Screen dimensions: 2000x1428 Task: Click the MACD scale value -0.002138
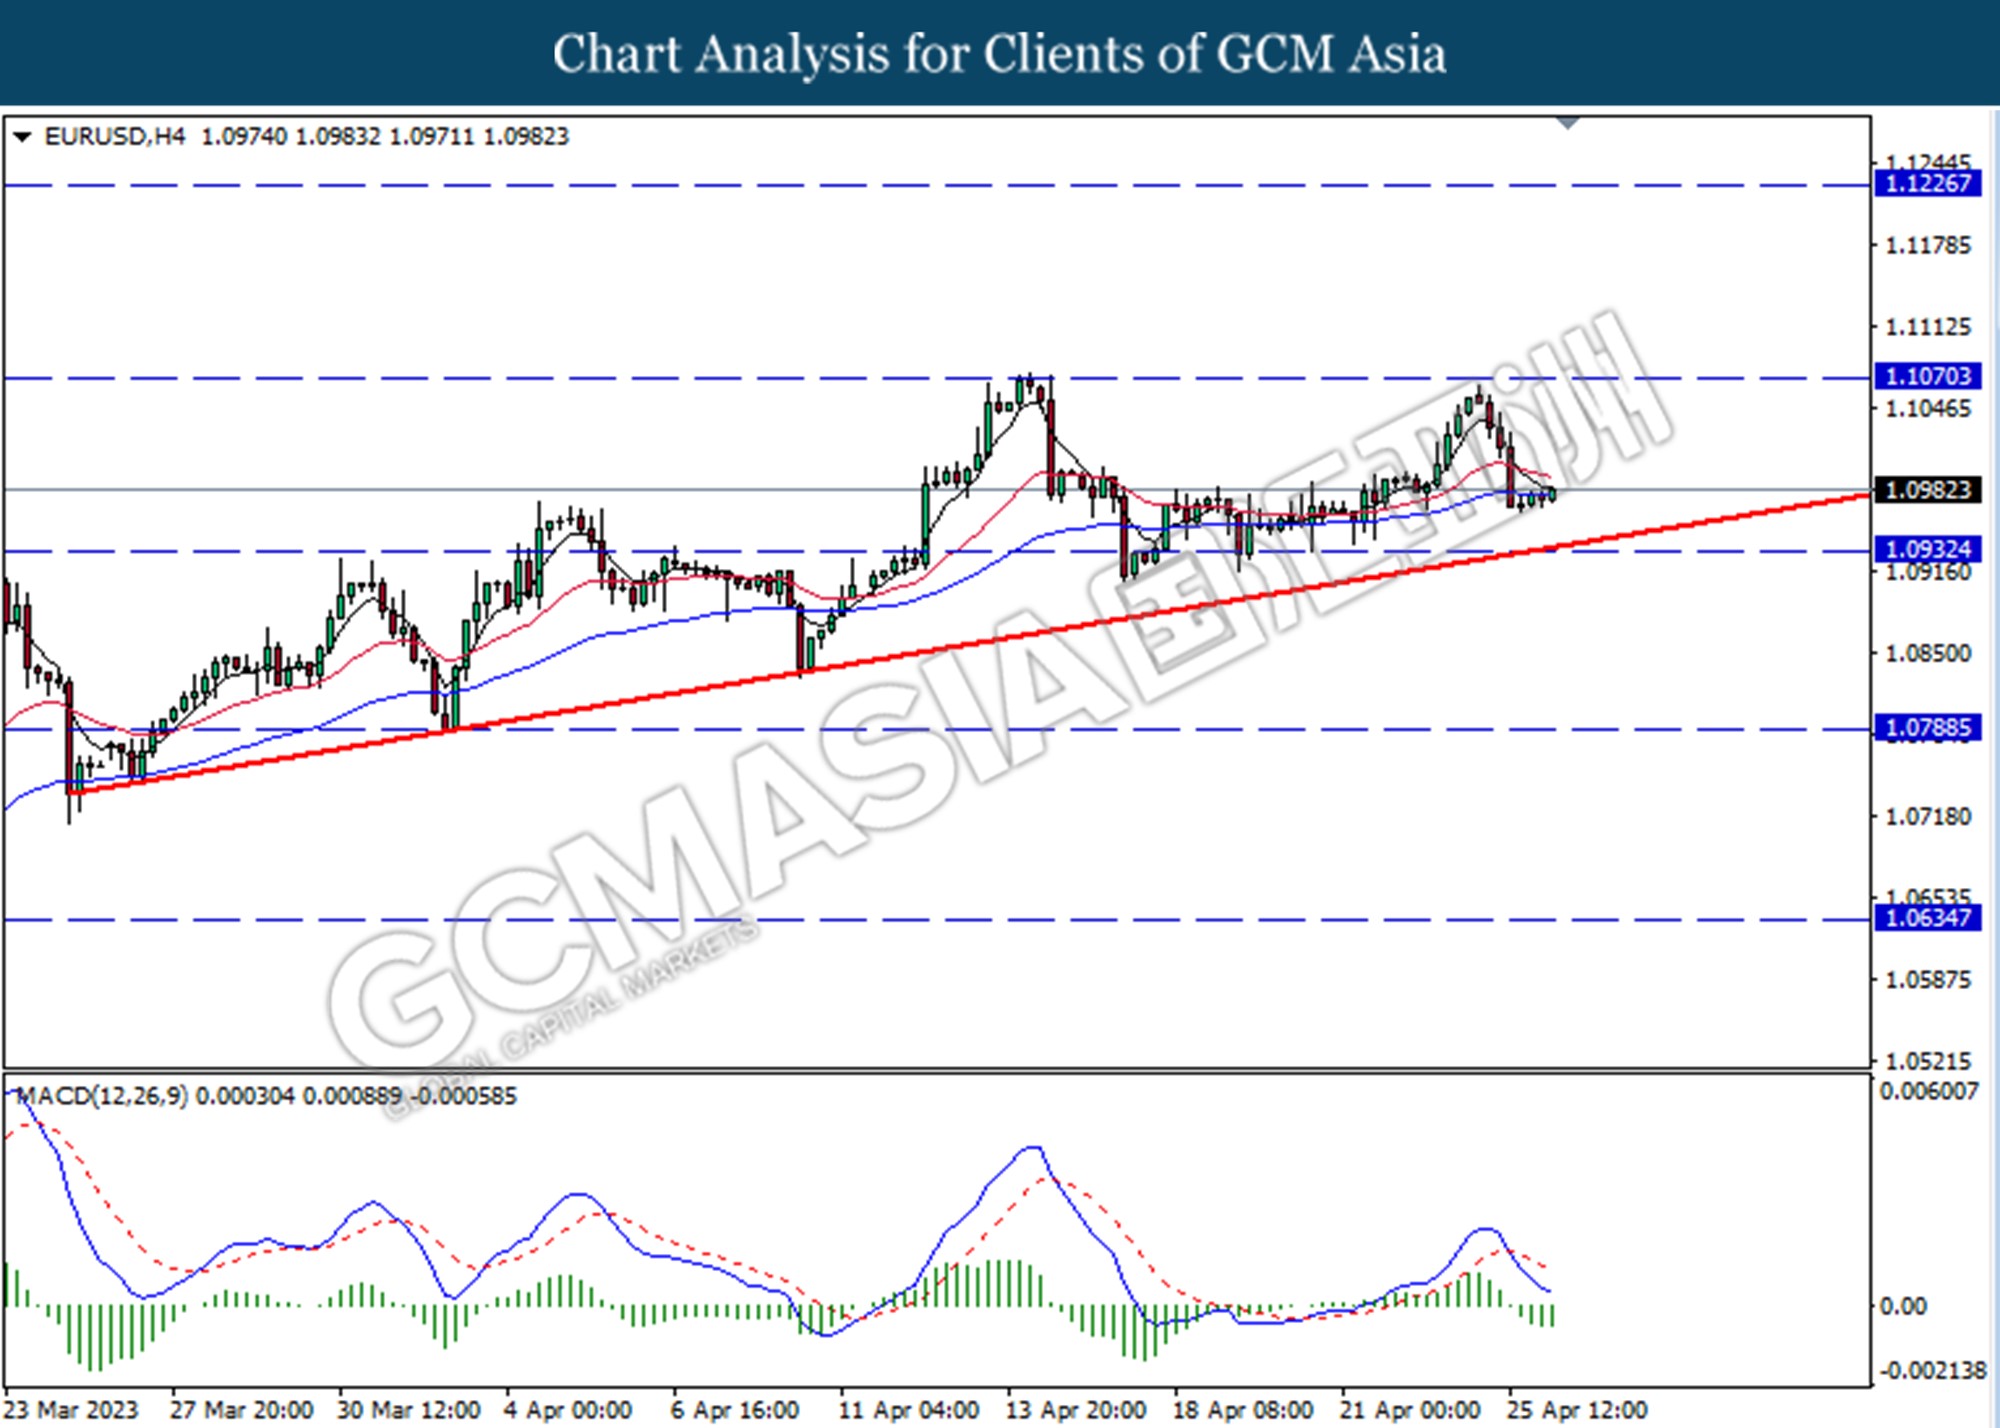coord(1933,1371)
